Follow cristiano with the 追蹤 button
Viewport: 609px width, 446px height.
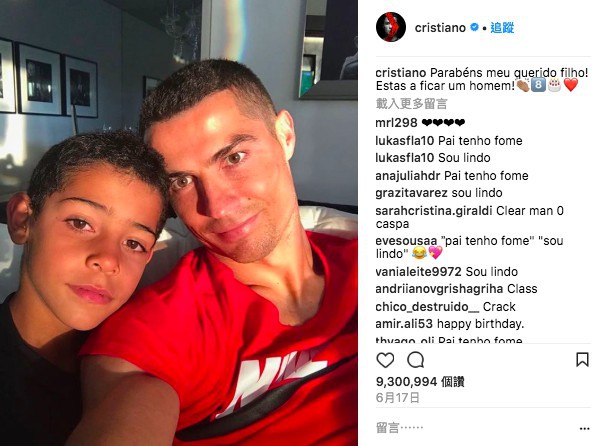point(502,28)
